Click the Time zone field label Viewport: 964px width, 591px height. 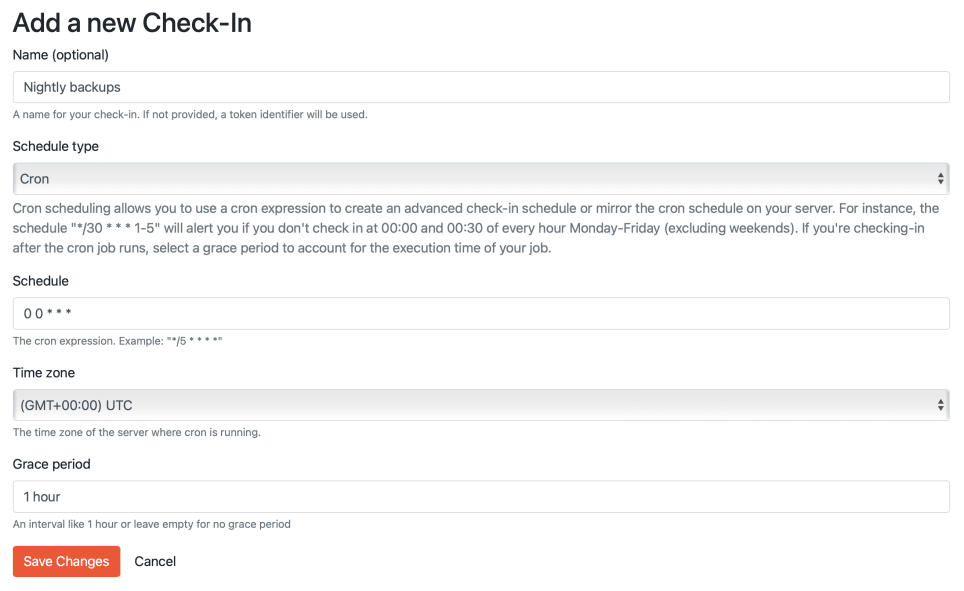pos(42,373)
